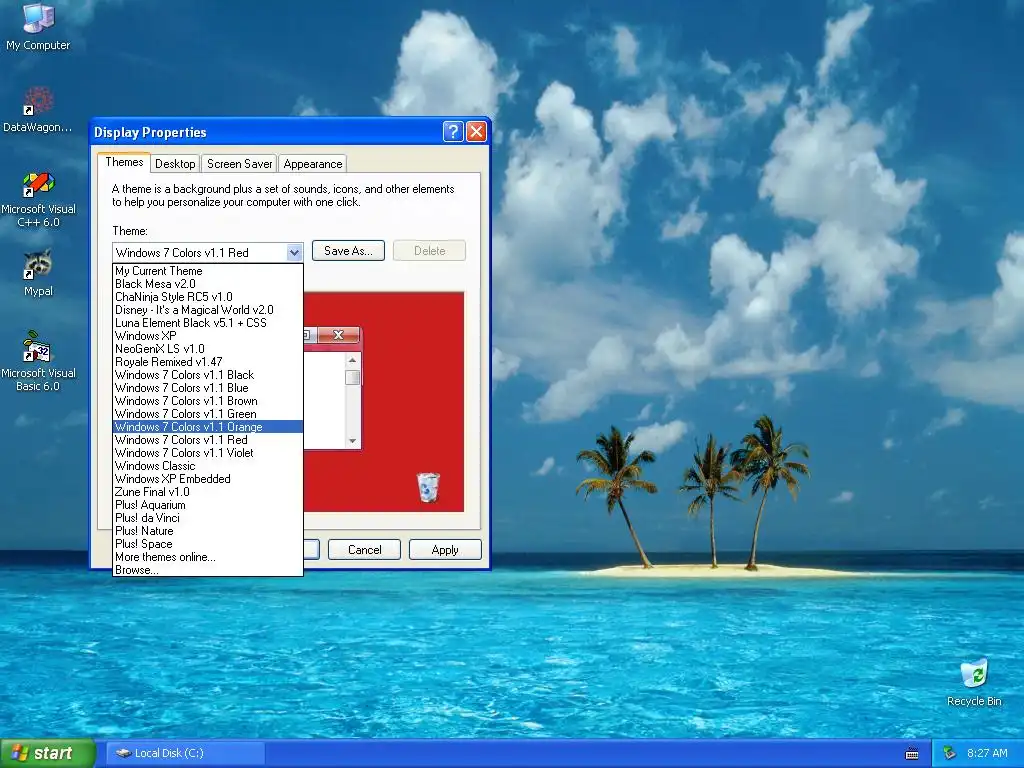Select NeoGeniX LS v1.0 theme
Viewport: 1024px width, 768px height.
pyautogui.click(x=208, y=349)
